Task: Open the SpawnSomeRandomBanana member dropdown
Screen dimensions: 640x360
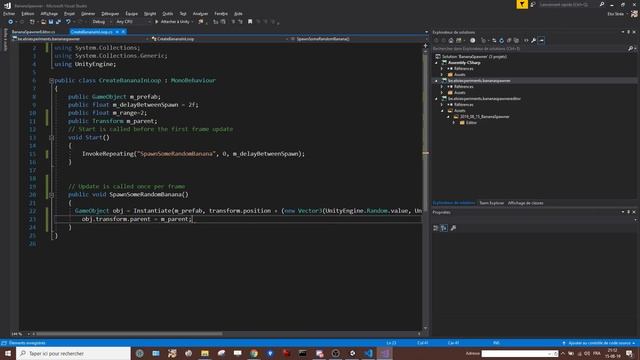Action: click(x=358, y=39)
